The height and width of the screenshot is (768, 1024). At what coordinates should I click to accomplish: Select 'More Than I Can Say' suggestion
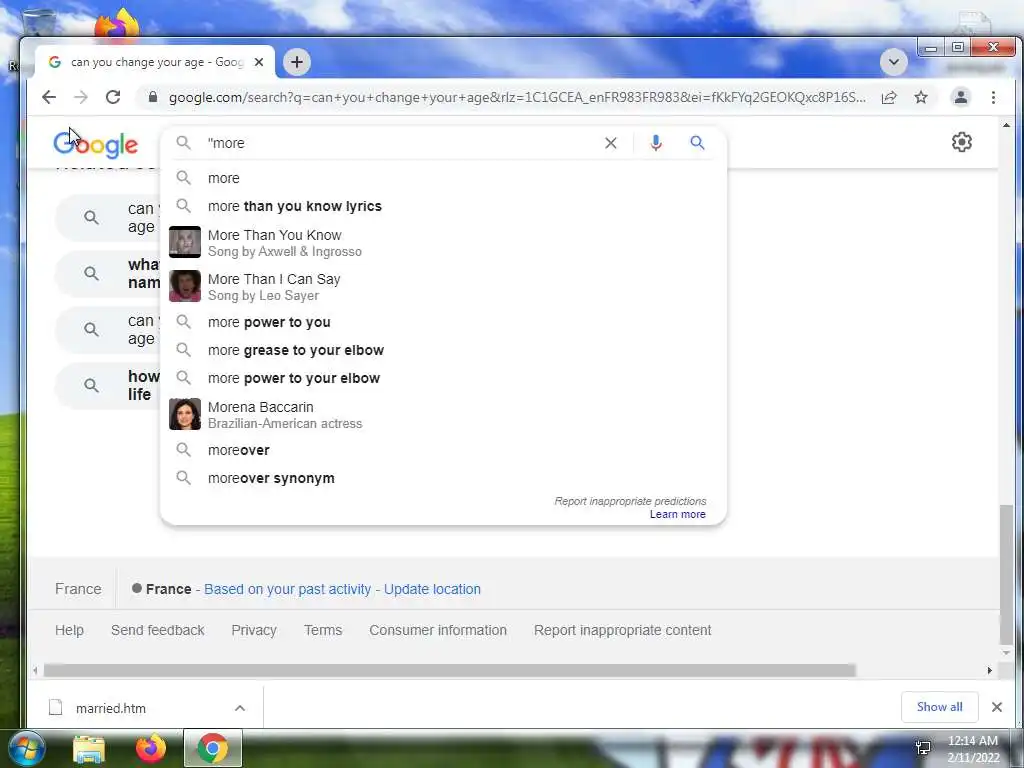(443, 286)
